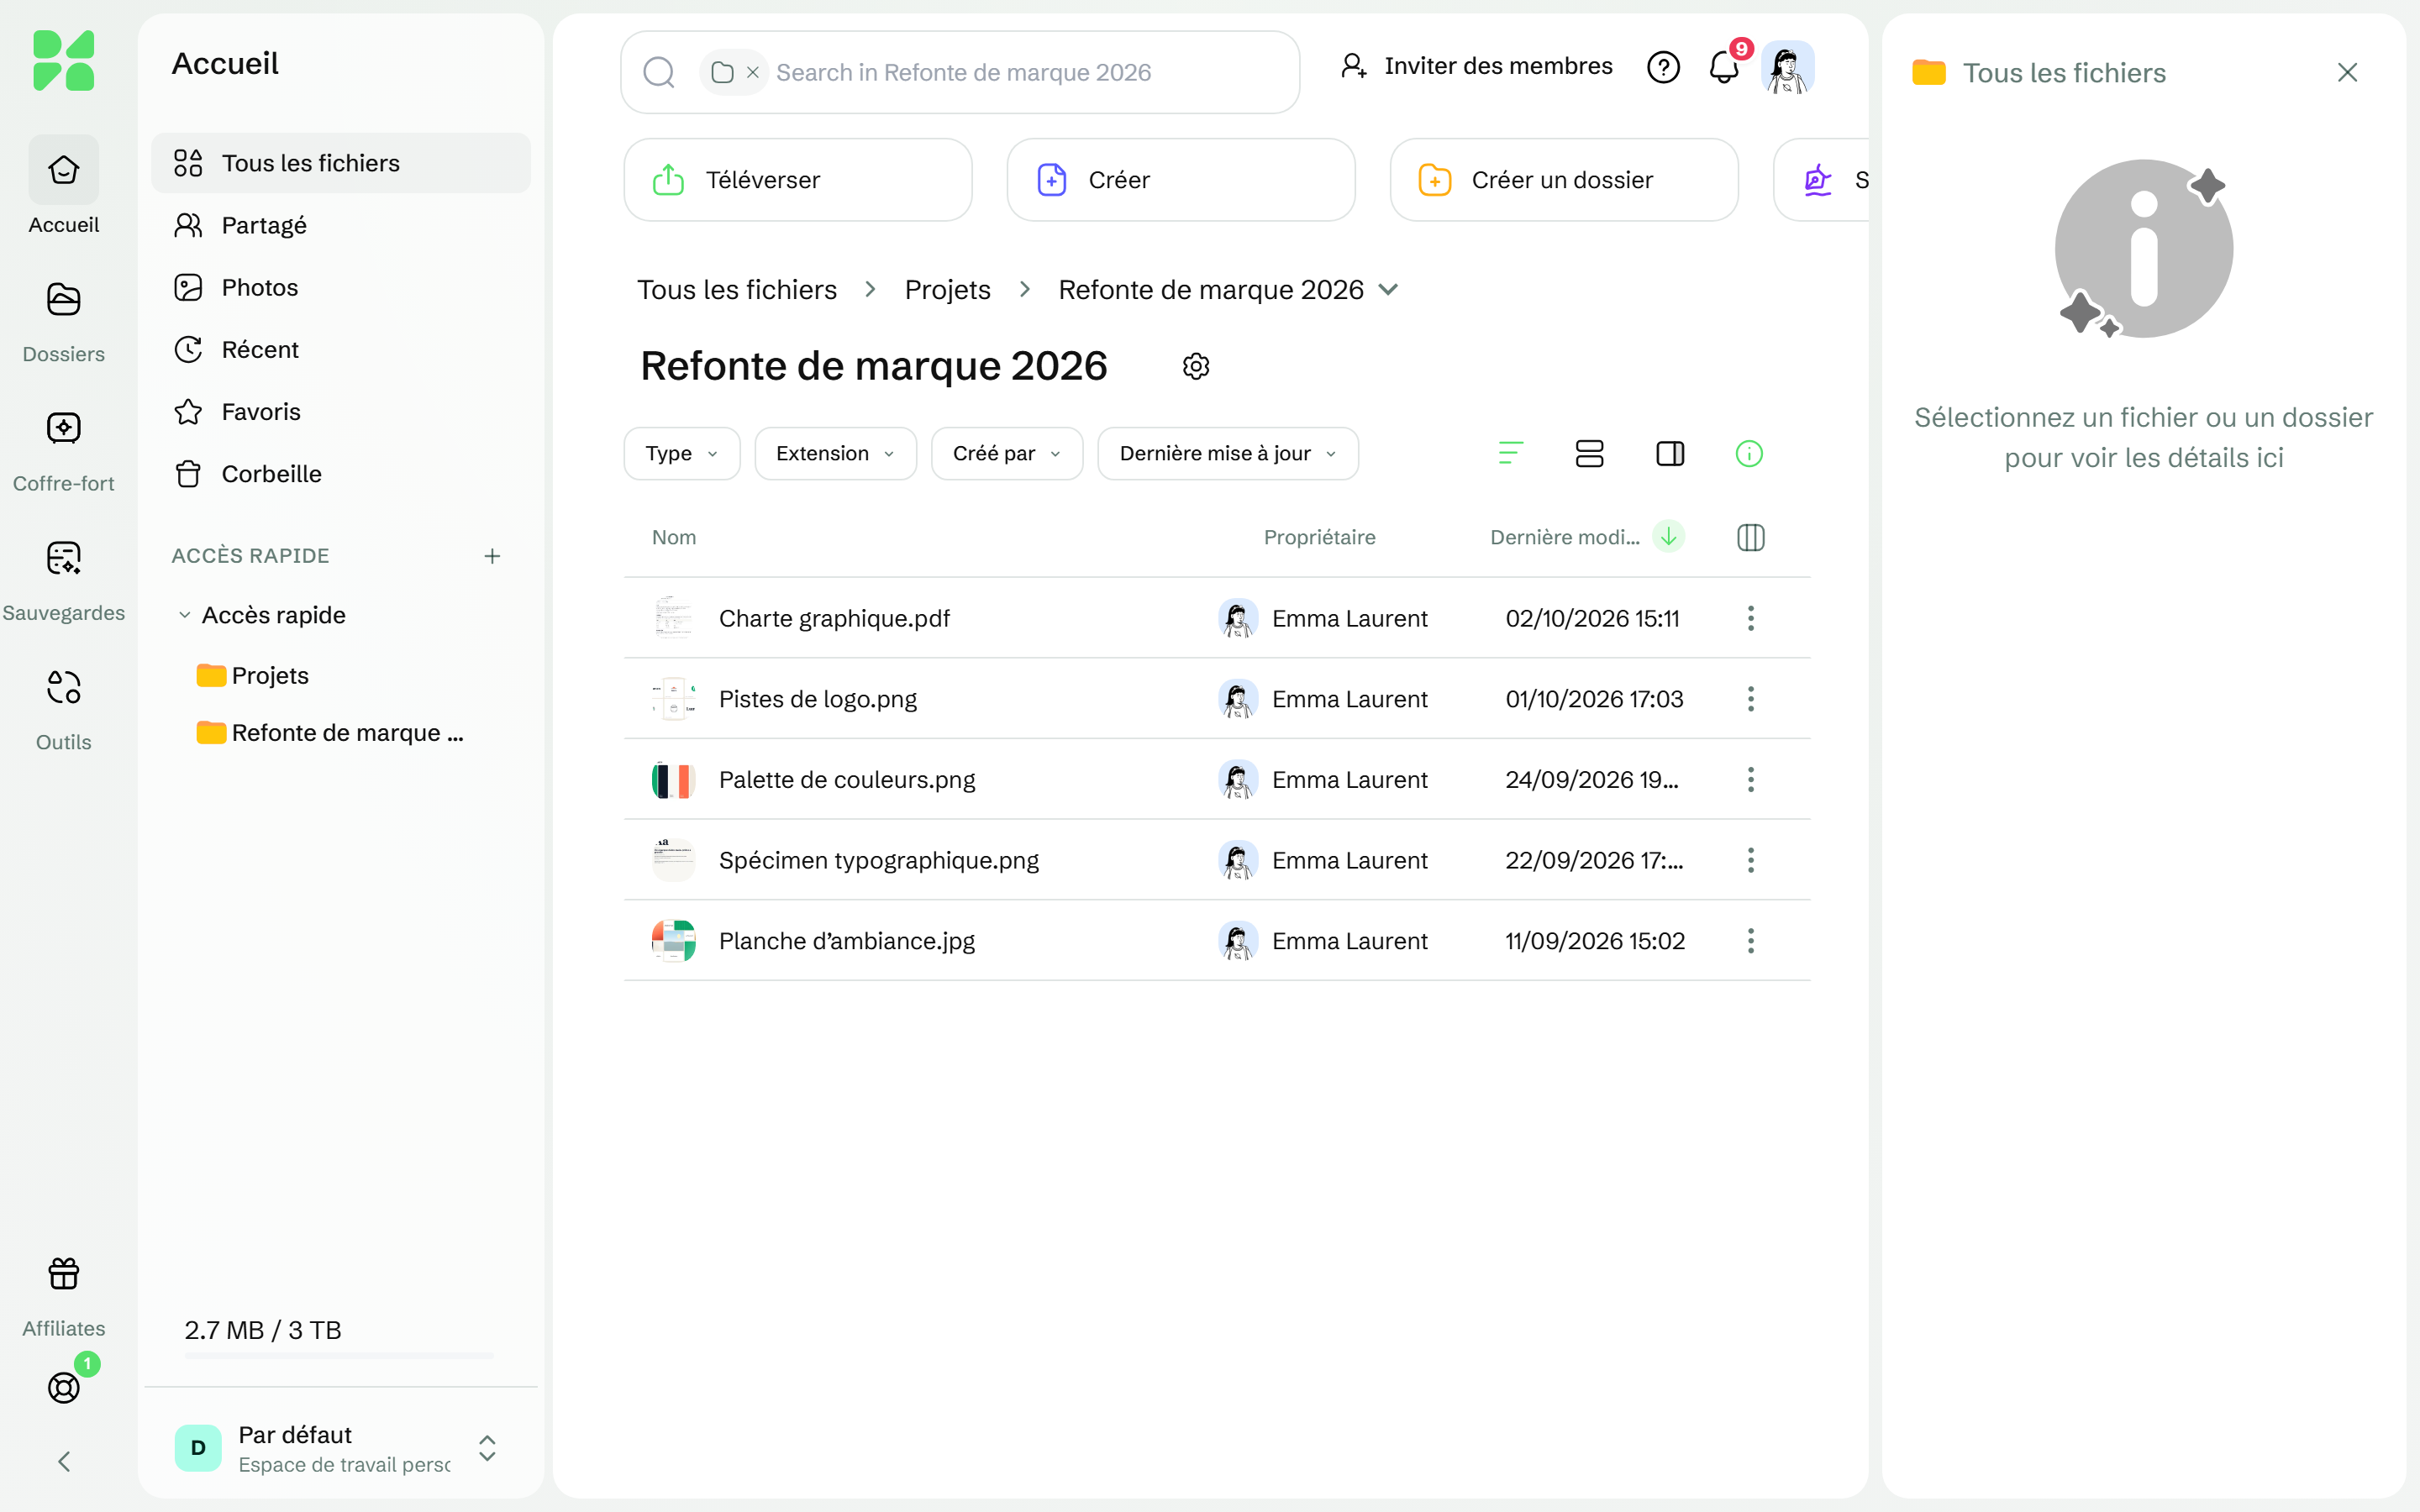Open the Sauvegardes backups section
This screenshot has width=2420, height=1512.
(x=63, y=580)
